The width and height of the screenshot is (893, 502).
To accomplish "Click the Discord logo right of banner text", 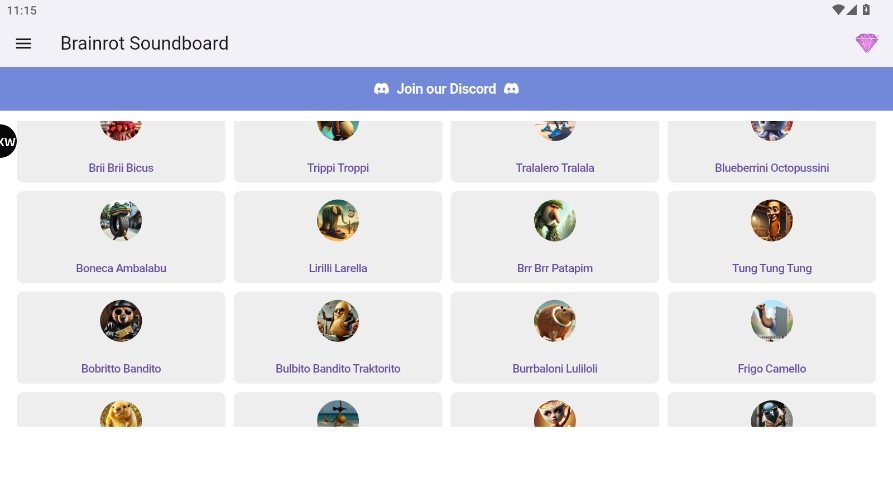I will [x=511, y=89].
